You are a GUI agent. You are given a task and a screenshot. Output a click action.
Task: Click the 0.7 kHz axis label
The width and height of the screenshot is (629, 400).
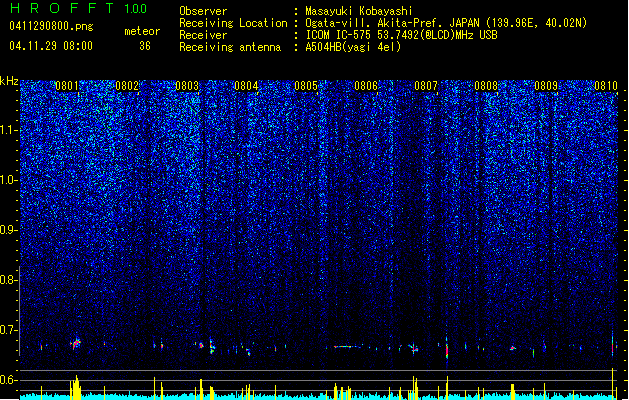click(x=8, y=330)
